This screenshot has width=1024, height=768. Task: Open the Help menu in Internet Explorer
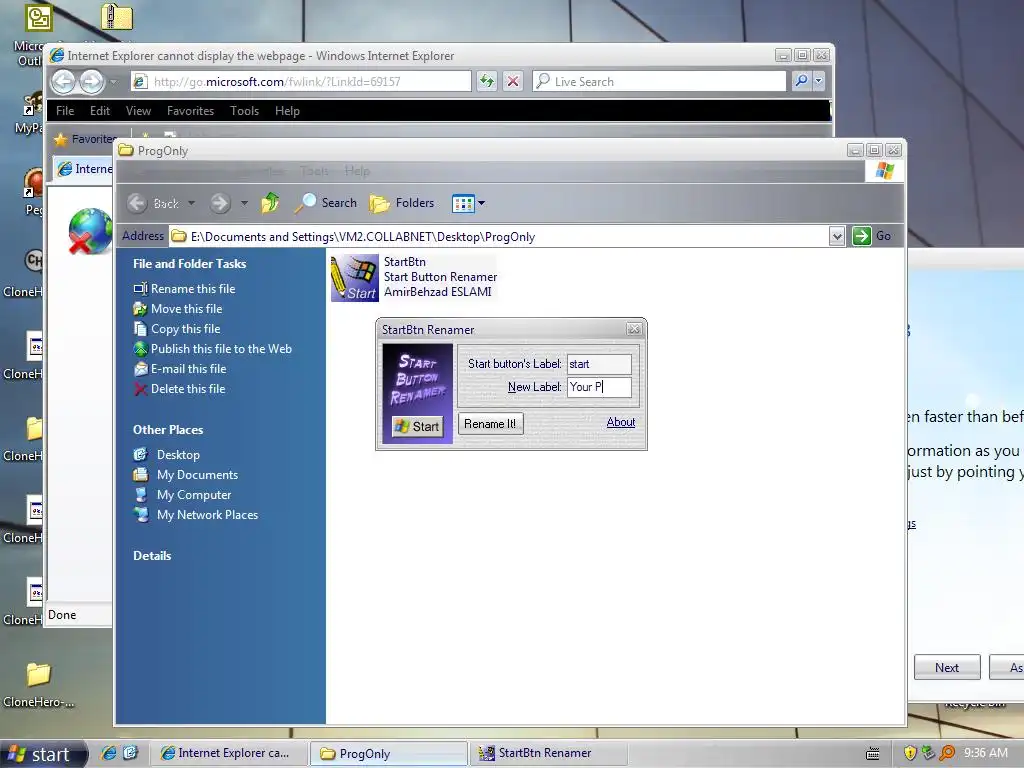coord(287,111)
